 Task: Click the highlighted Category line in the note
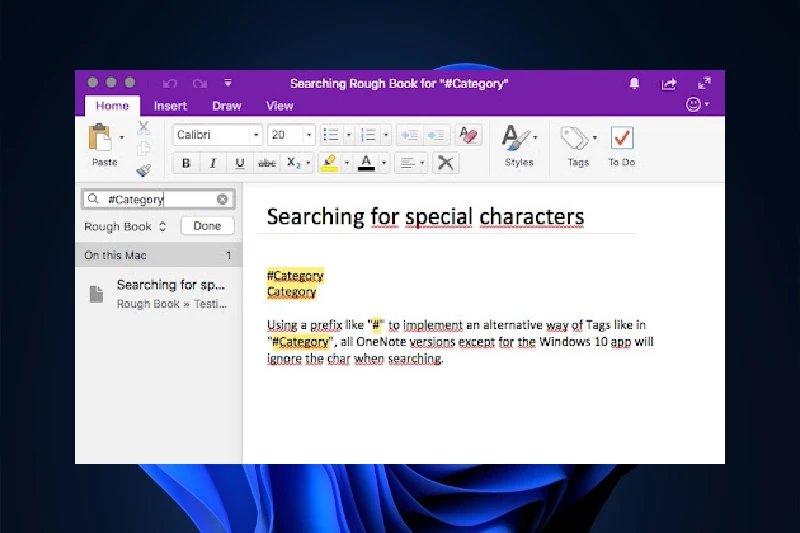coord(292,292)
